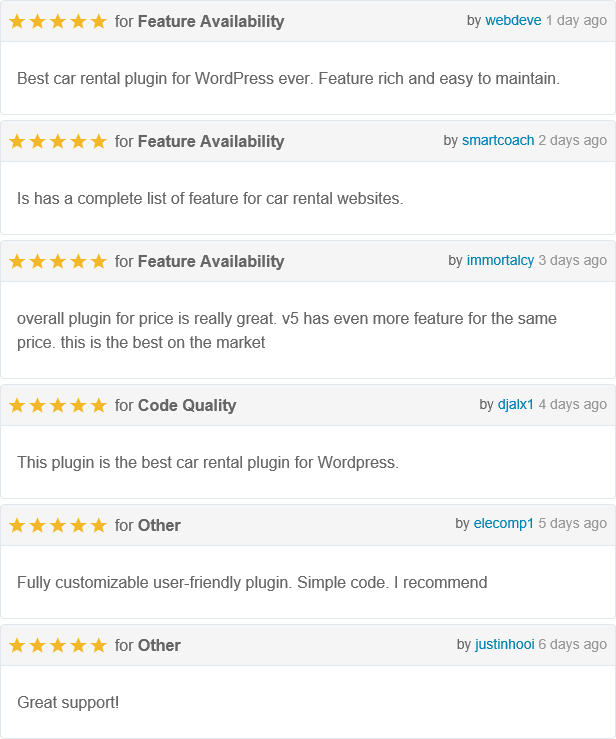Click third star in smartcoach's review
Screen dimensions: 616x739
pos(58,141)
